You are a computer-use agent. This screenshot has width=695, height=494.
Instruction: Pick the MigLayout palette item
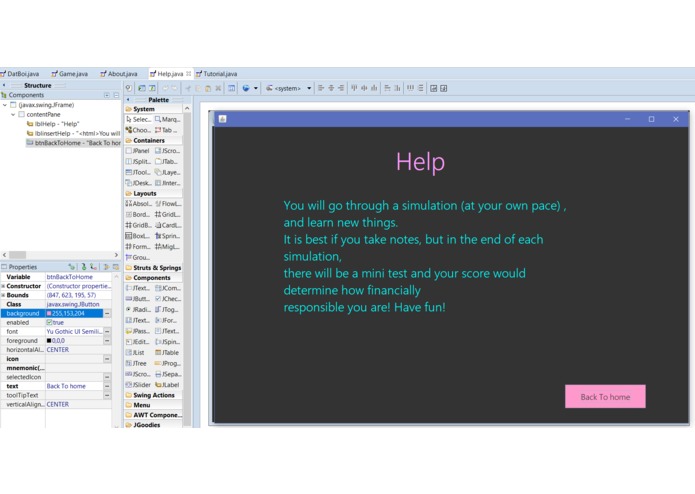click(167, 247)
